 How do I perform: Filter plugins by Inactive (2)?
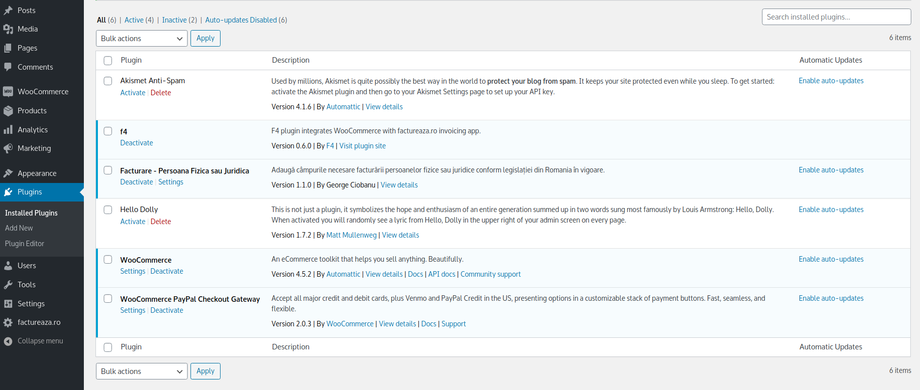point(180,20)
